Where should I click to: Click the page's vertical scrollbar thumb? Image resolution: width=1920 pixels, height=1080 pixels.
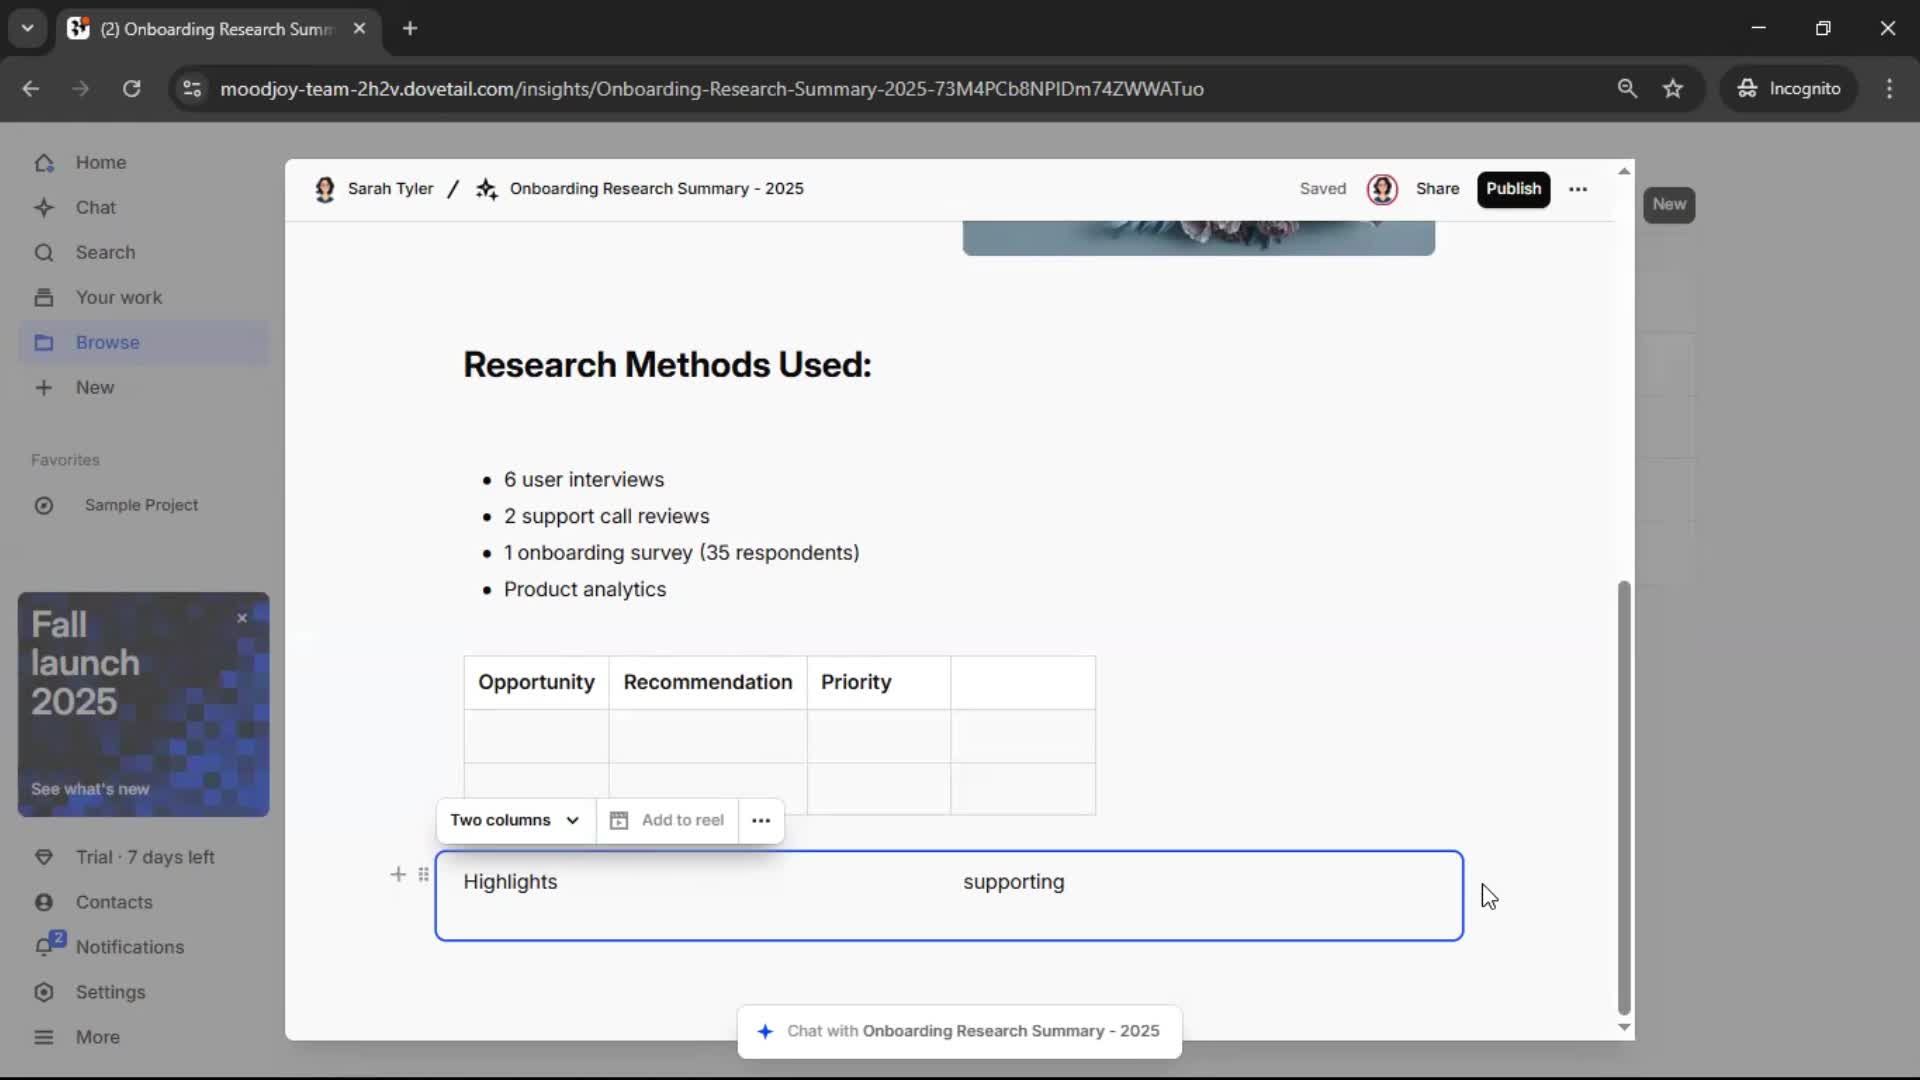coord(1624,797)
